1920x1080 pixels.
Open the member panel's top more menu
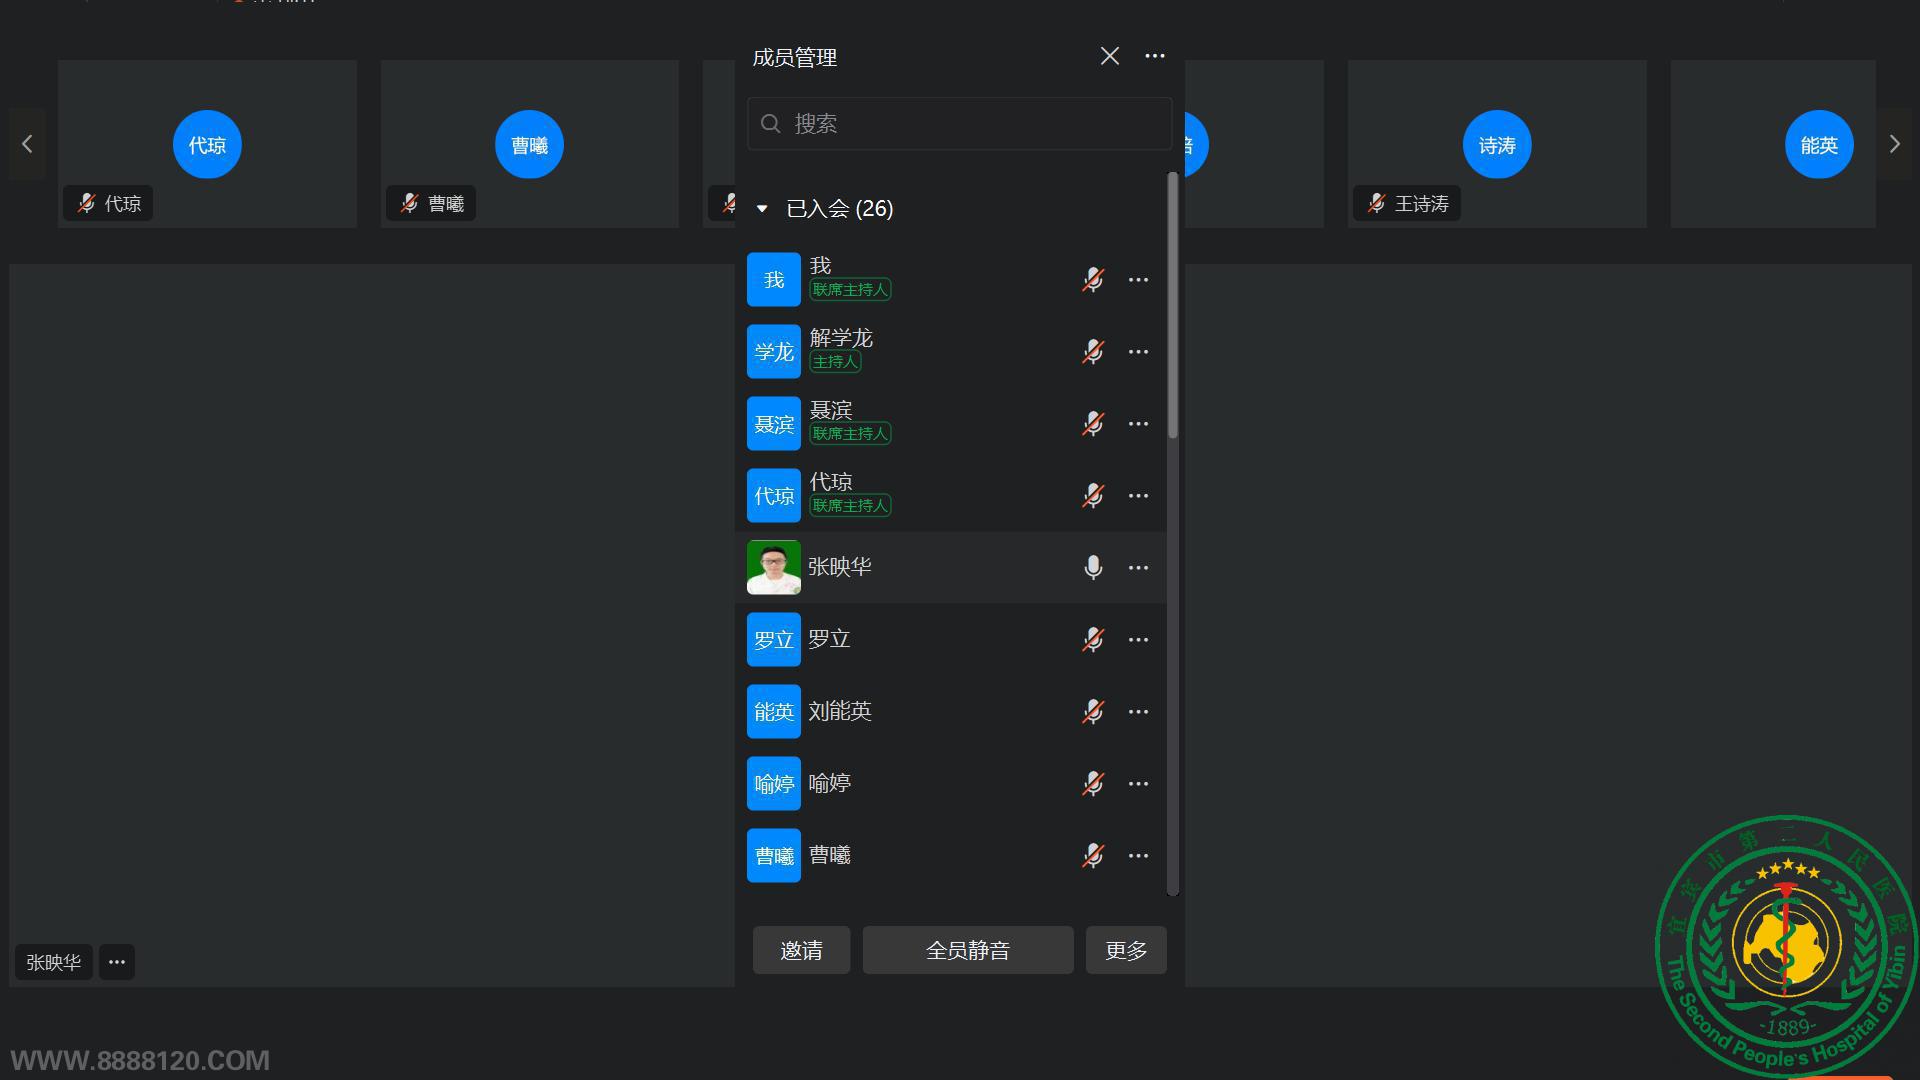tap(1155, 56)
